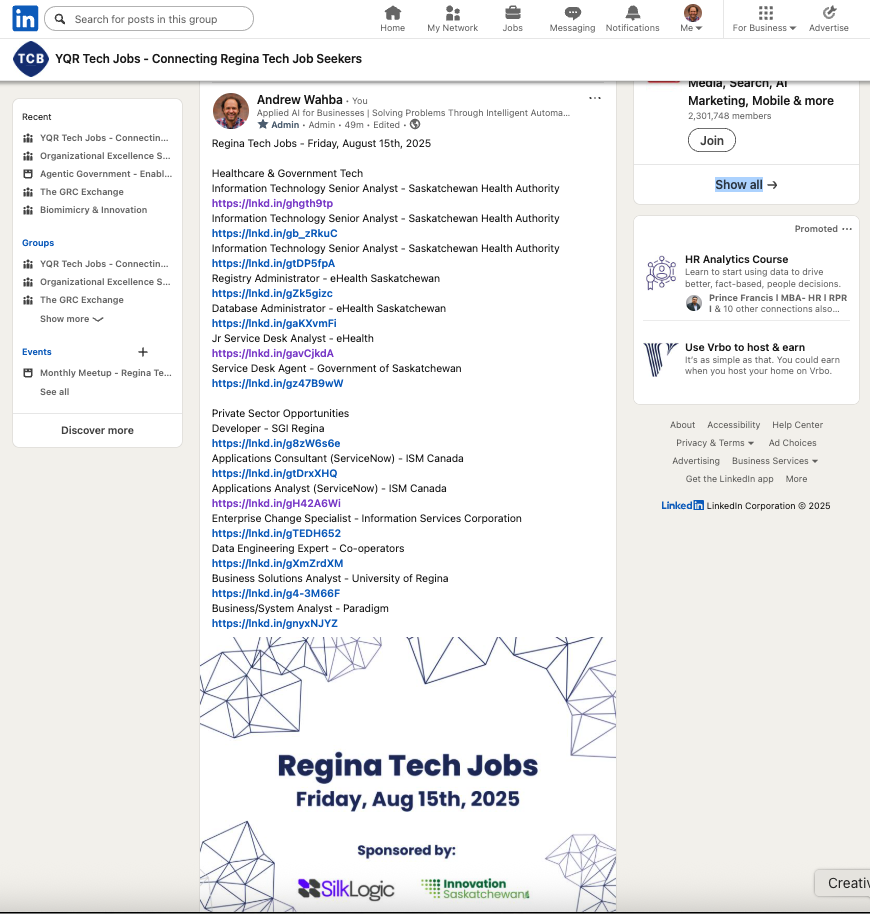Open the Developer - SGI Regina job link
The width and height of the screenshot is (870, 914).
click(276, 443)
